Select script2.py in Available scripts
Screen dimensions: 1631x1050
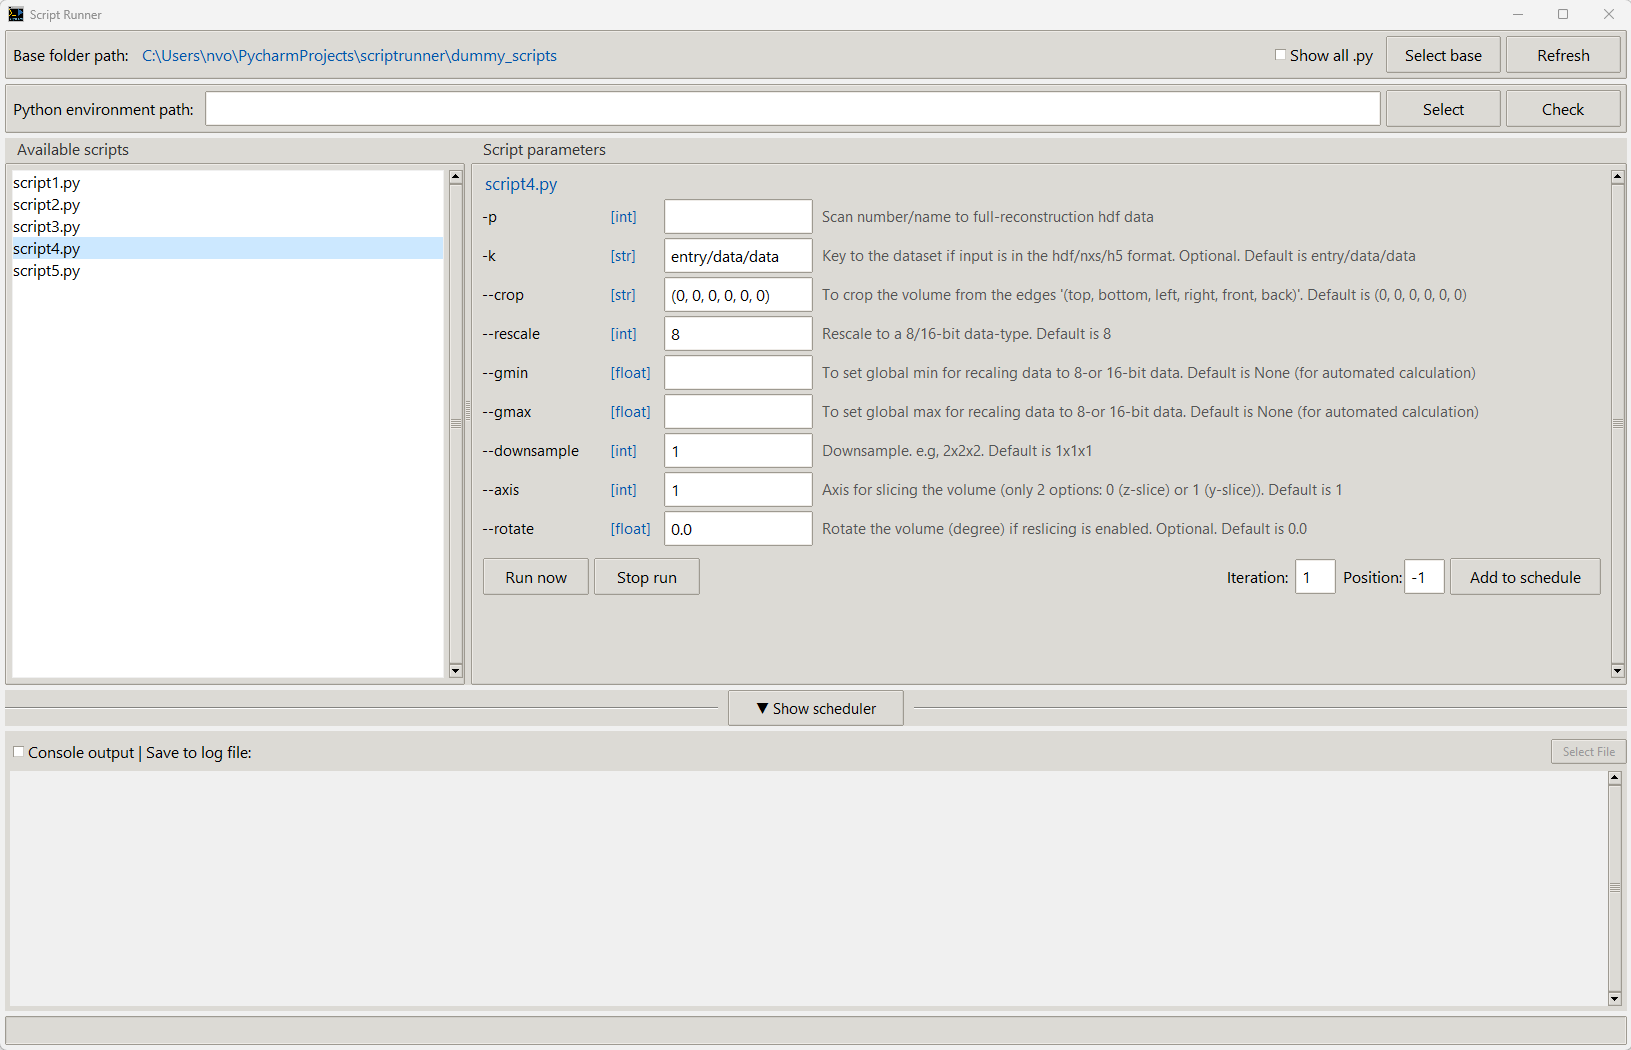click(227, 205)
